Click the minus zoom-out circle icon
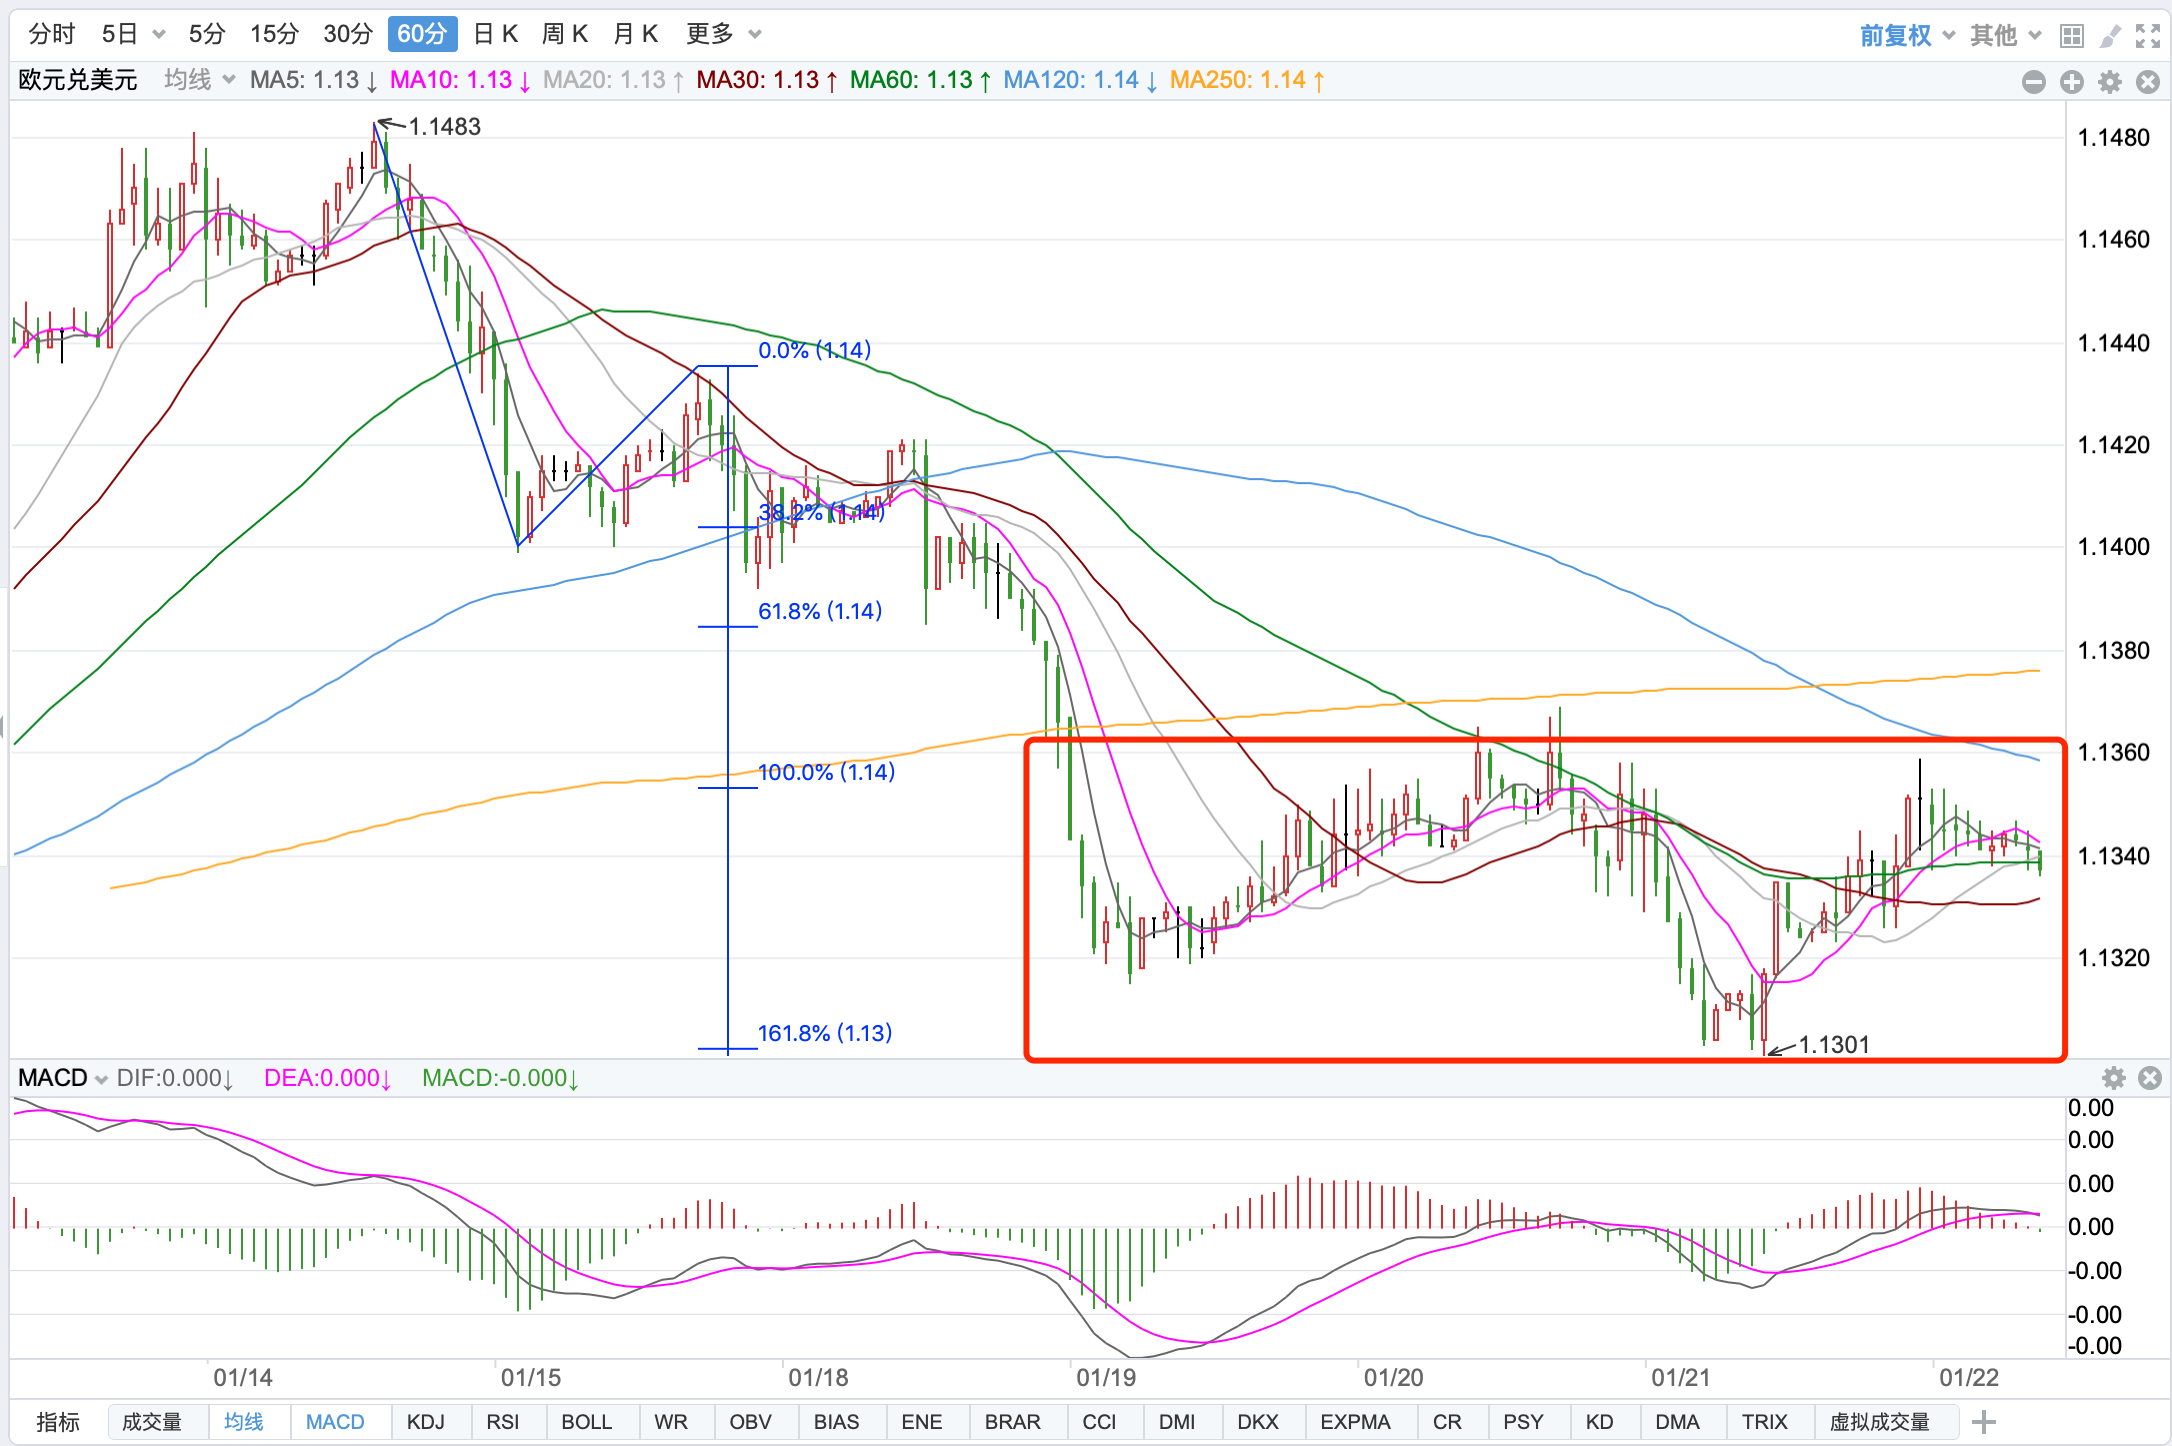The image size is (2172, 1446). (x=2033, y=82)
